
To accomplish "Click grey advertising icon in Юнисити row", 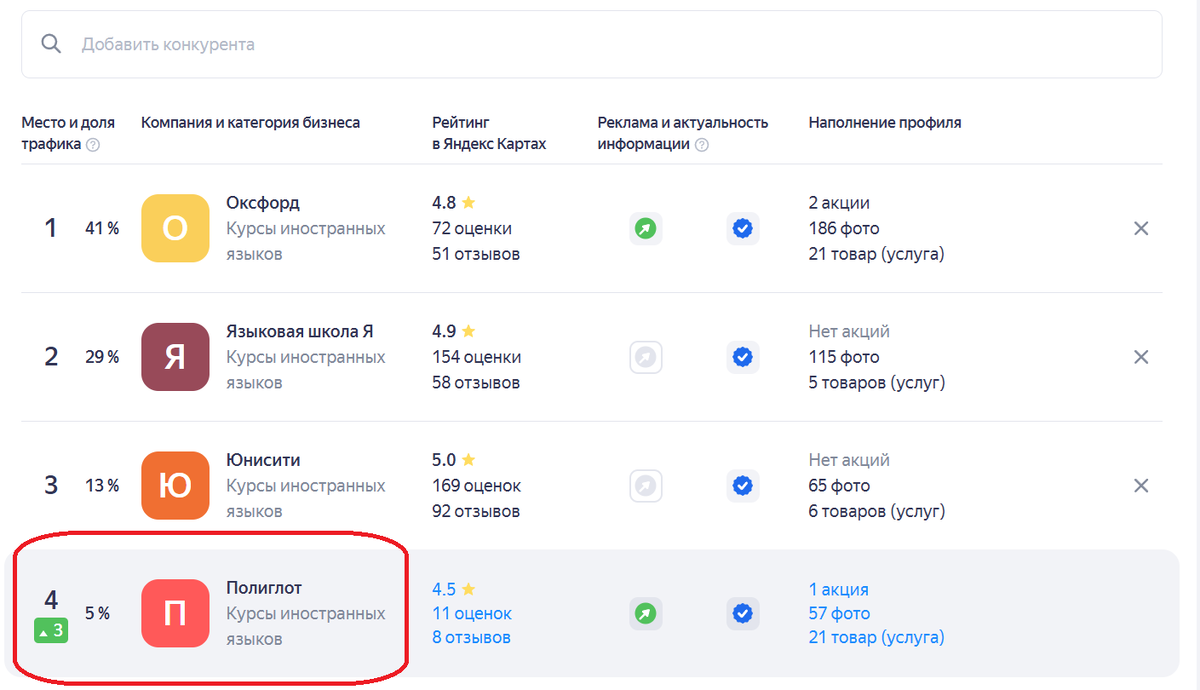I will [x=646, y=486].
